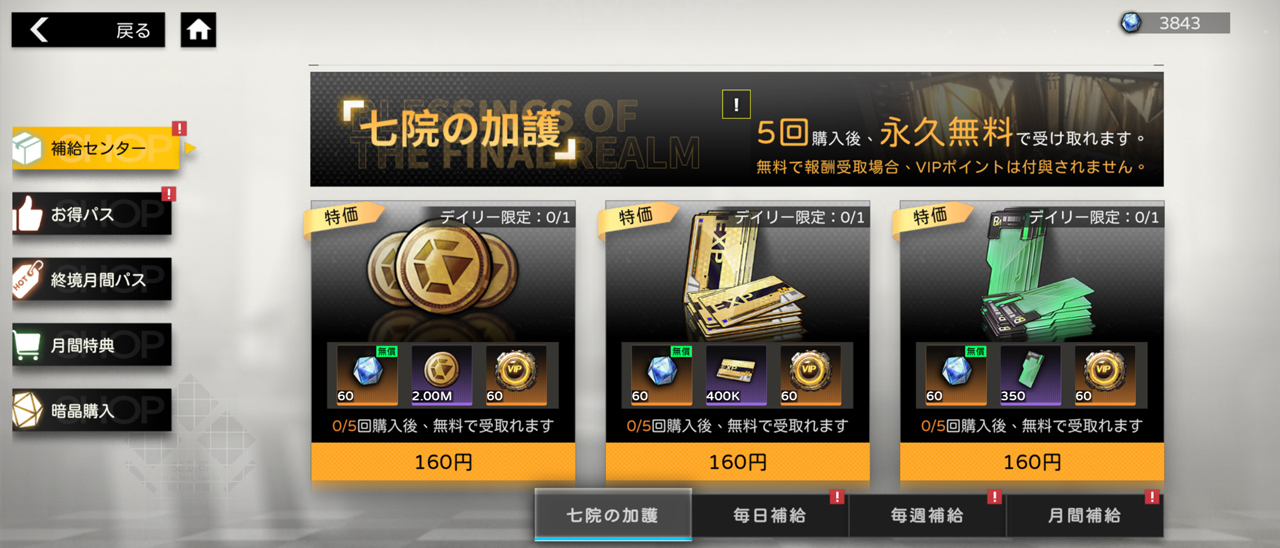Switch to the 七院の加護 tab
This screenshot has height=548, width=1280.
click(x=613, y=516)
